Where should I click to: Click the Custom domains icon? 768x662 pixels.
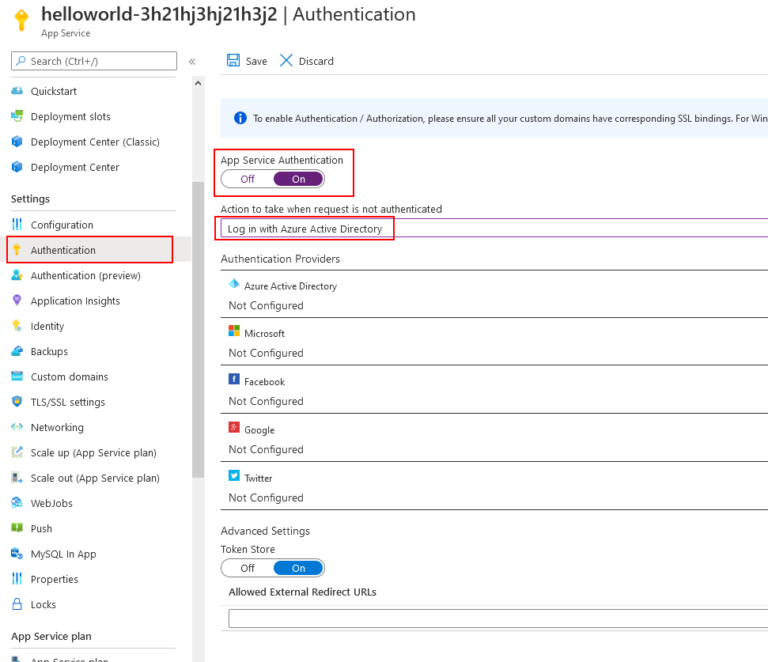click(x=17, y=377)
